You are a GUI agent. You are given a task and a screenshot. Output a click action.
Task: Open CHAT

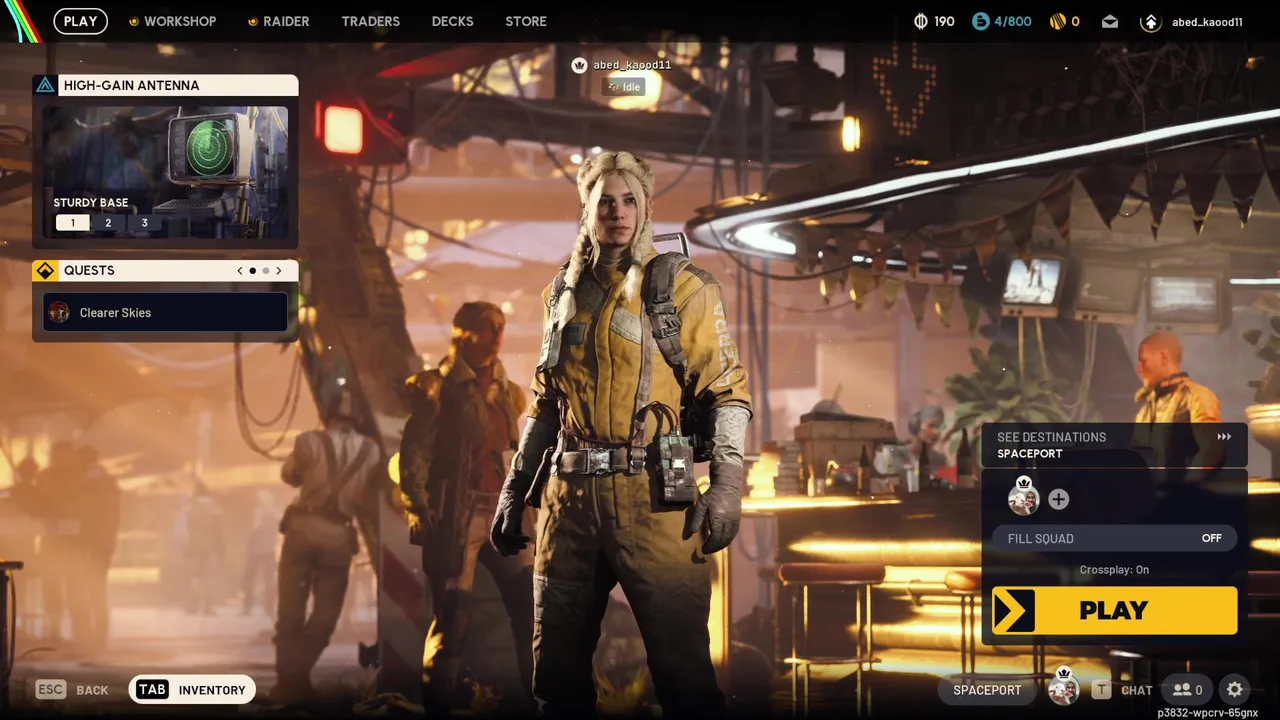point(1137,690)
